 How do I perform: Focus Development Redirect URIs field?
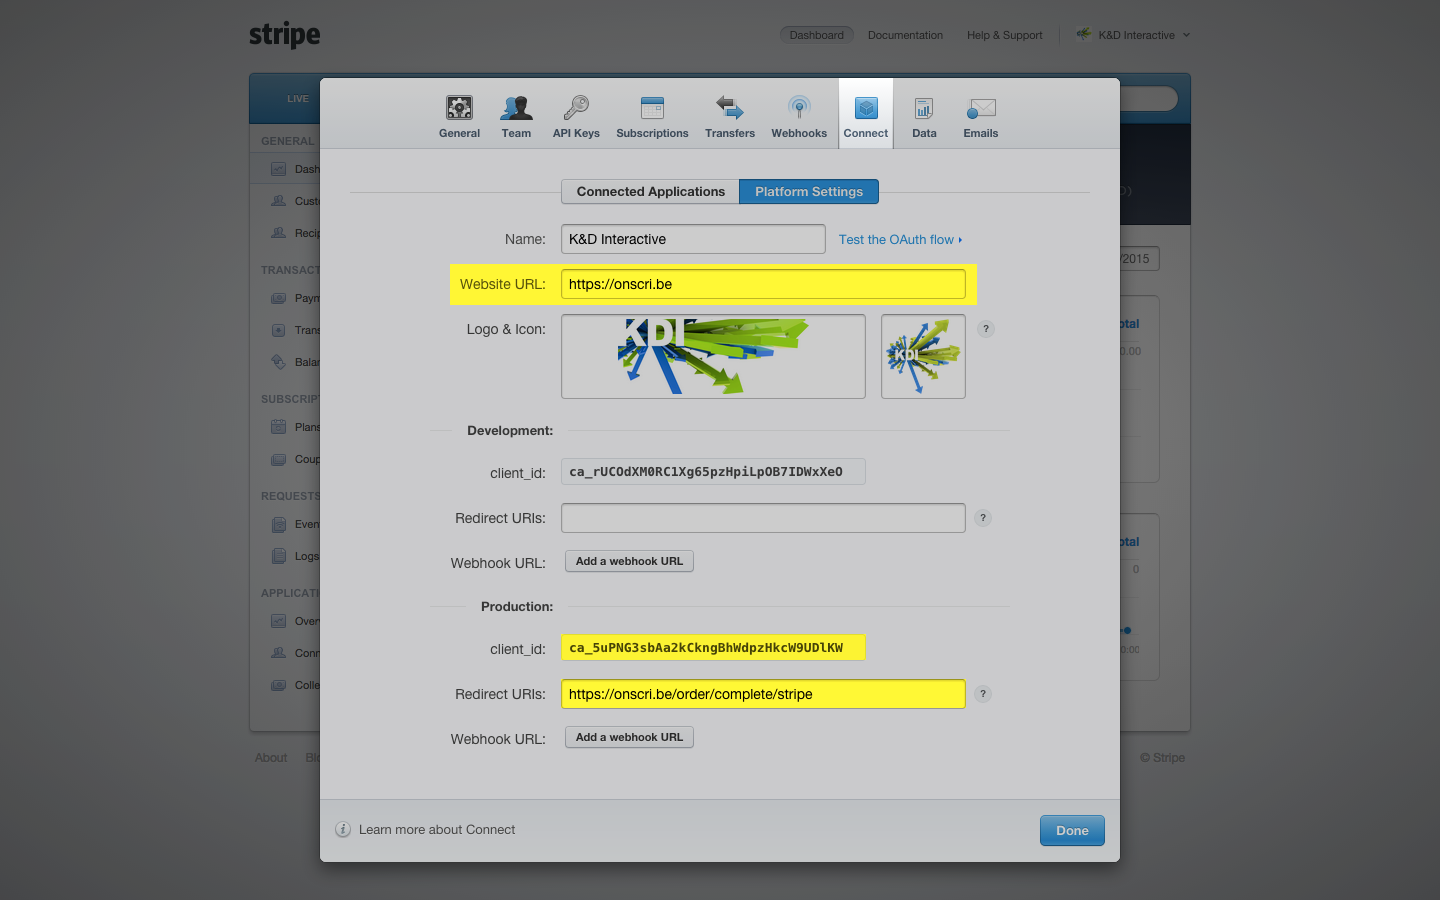(x=763, y=518)
